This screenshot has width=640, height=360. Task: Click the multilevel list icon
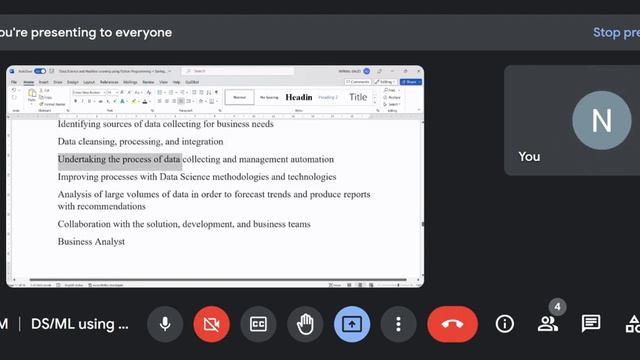click(x=182, y=93)
